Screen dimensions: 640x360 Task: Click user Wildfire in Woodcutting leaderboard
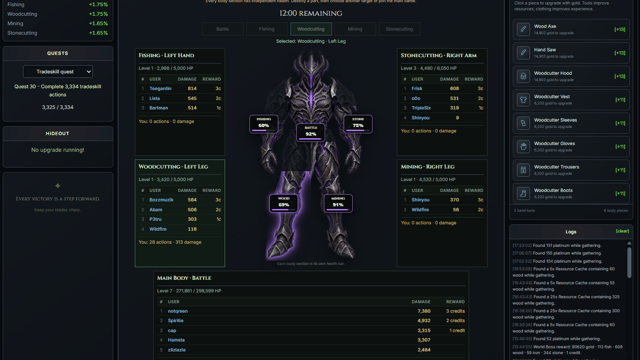(158, 229)
